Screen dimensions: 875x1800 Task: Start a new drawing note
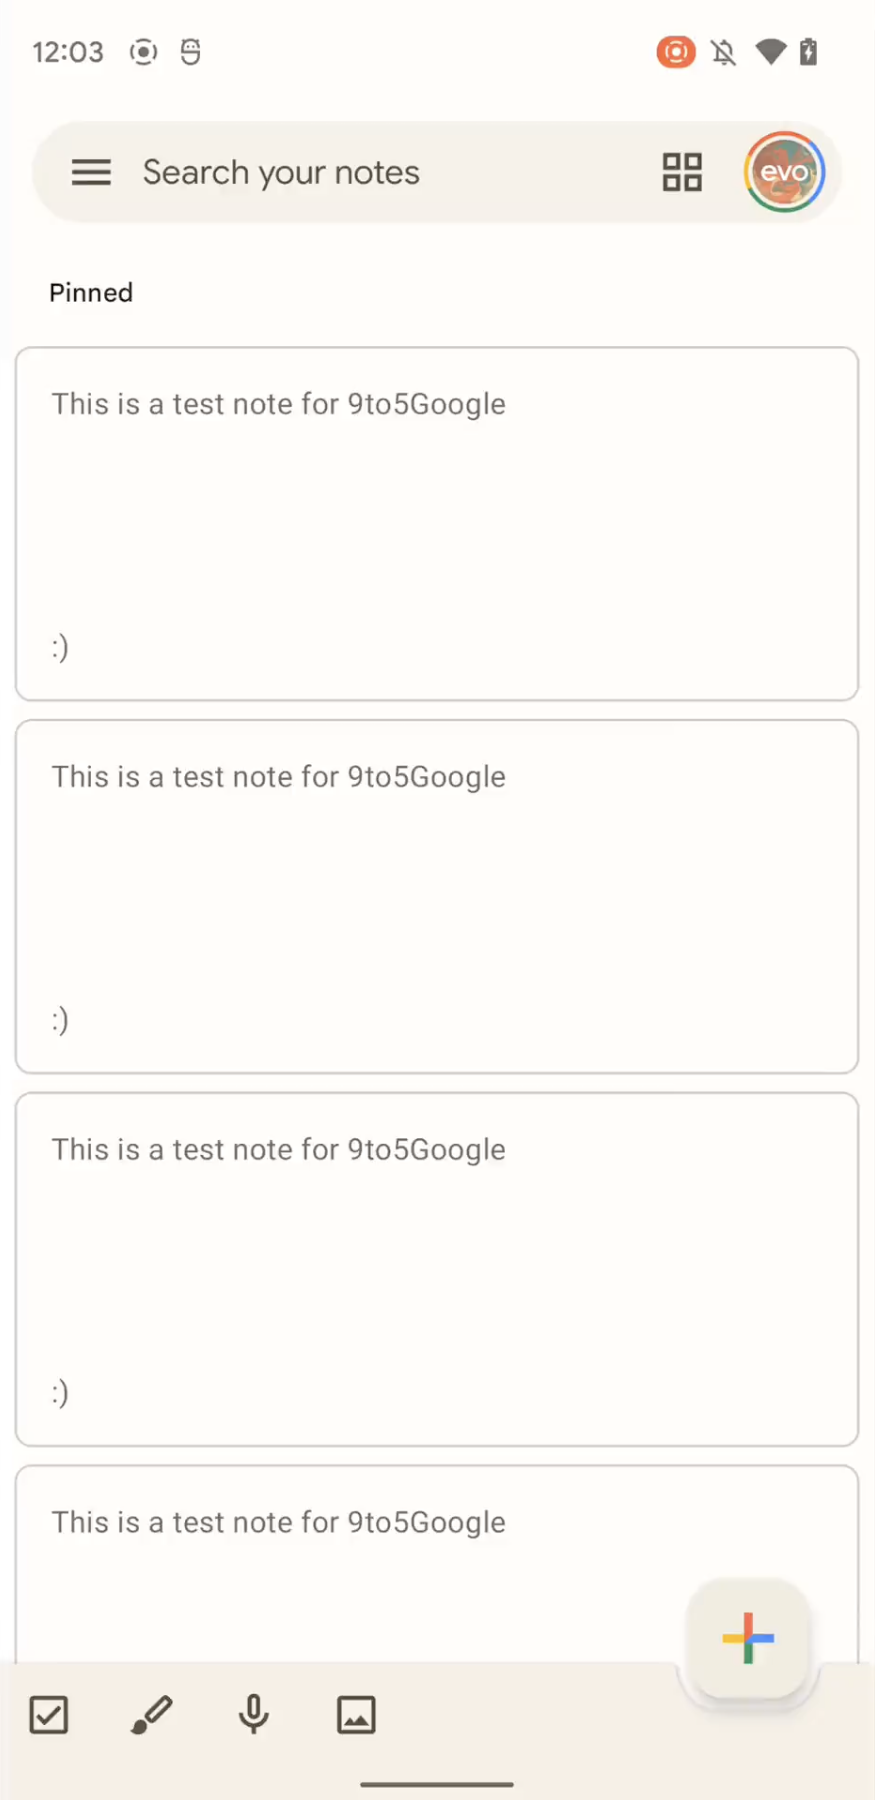[151, 1714]
